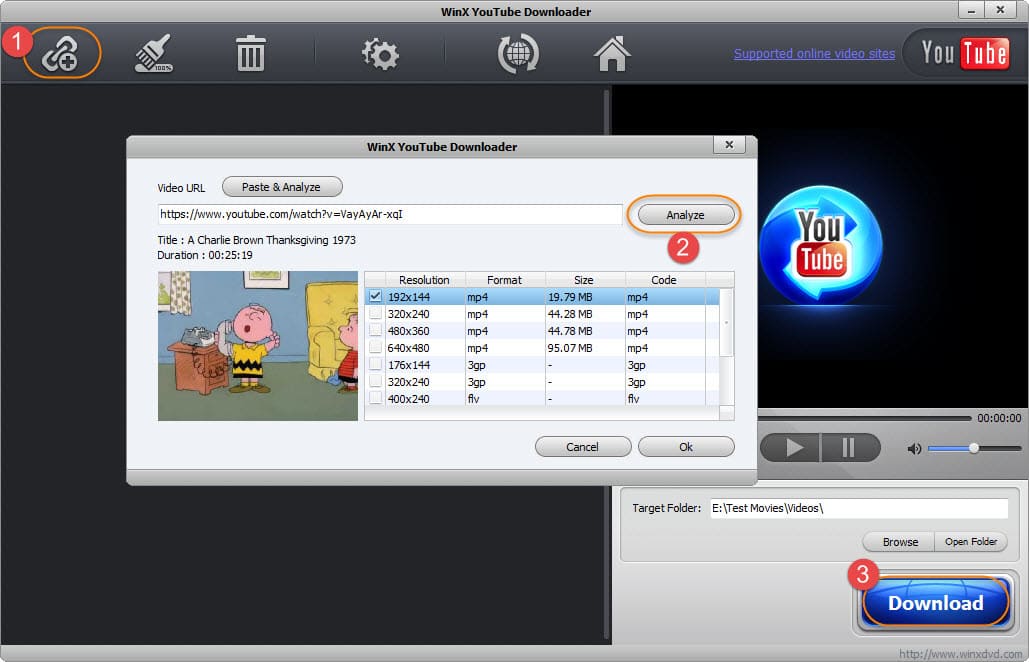Click the Clear completed tasks brush icon
The height and width of the screenshot is (662, 1029).
click(154, 53)
